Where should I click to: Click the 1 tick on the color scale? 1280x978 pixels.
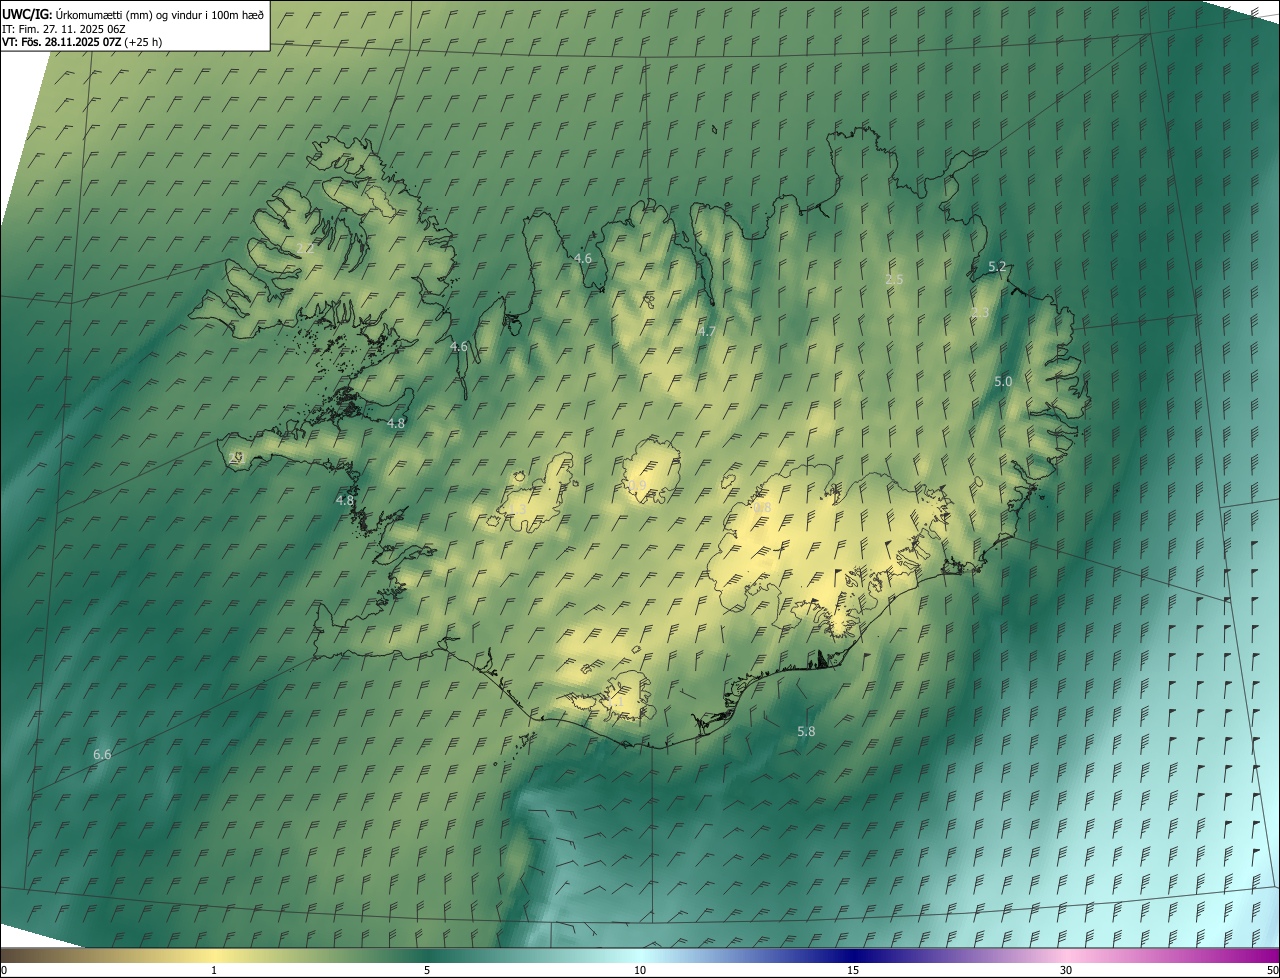(x=214, y=970)
